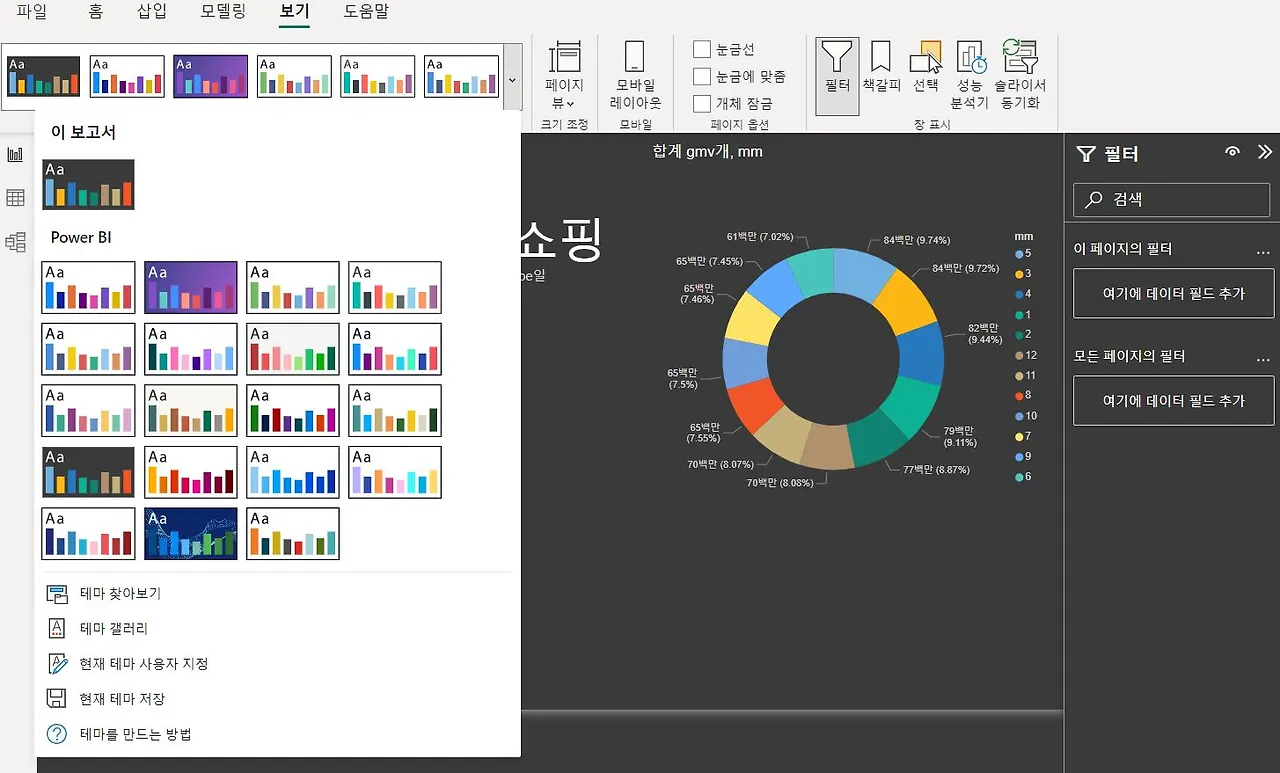
Task: Apply the dark blue textured theme thumbnail
Action: [x=191, y=533]
